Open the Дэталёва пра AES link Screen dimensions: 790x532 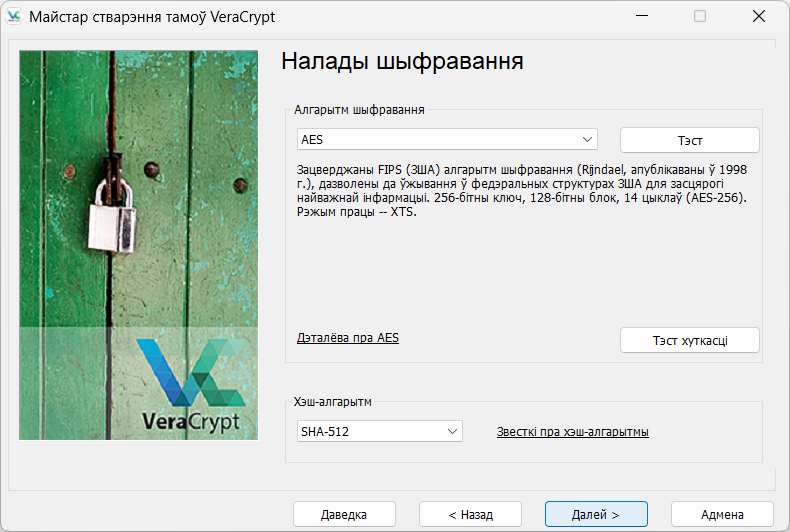[x=348, y=338]
